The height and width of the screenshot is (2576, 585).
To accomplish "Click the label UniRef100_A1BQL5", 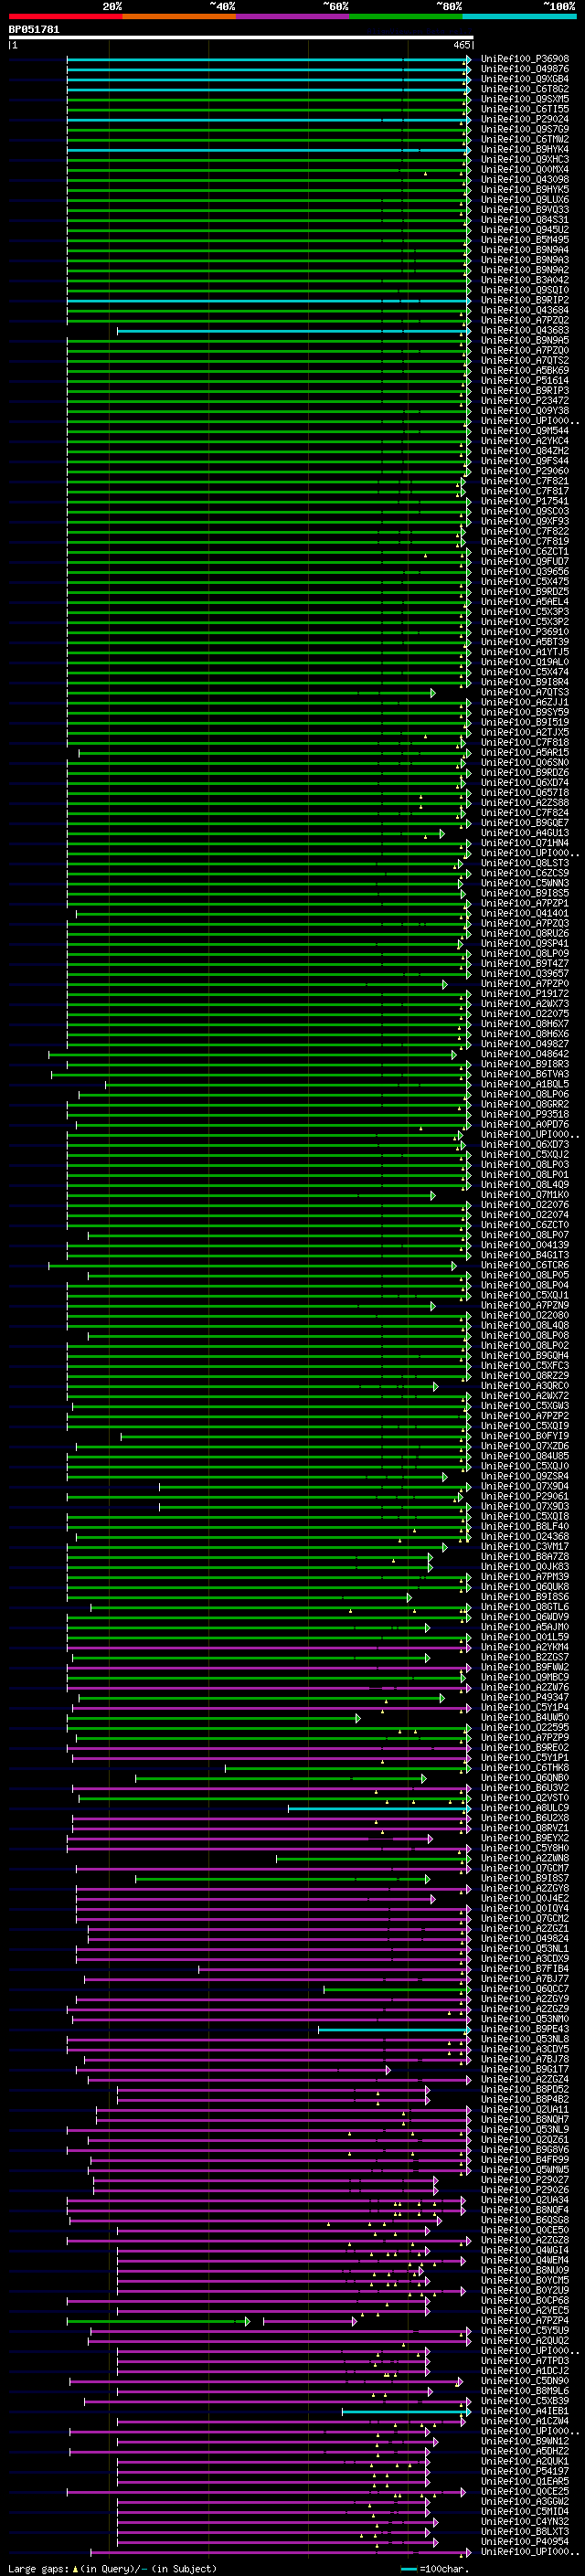I will 525,1084.
